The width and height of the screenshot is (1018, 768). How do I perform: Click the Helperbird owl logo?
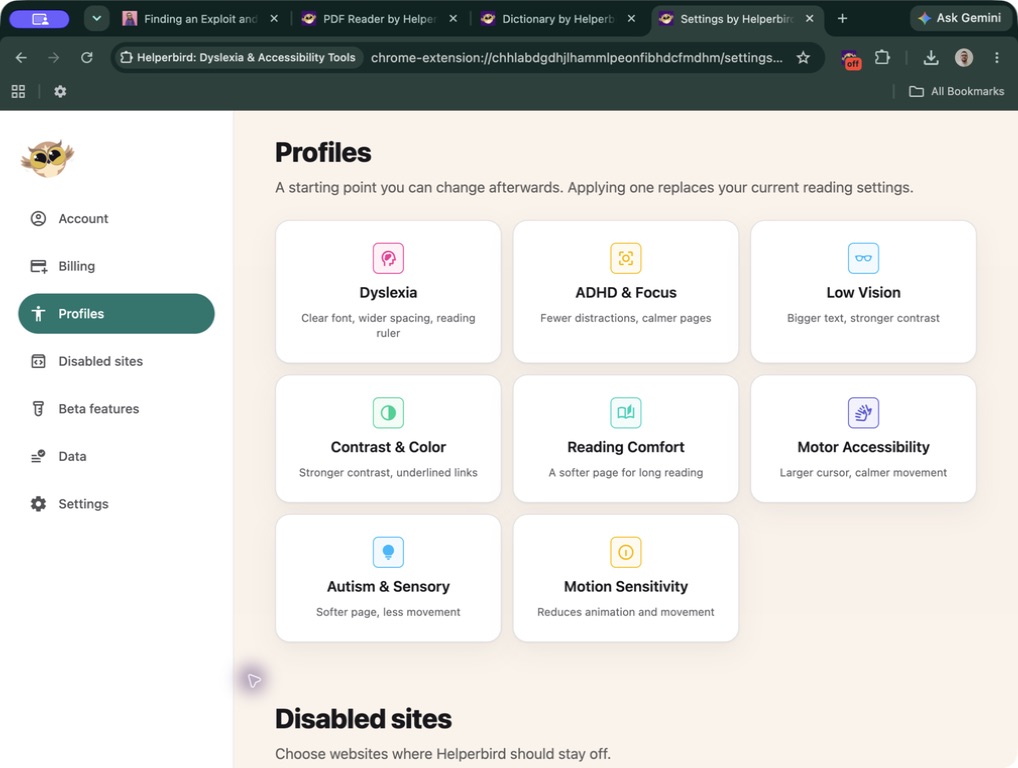[x=47, y=158]
